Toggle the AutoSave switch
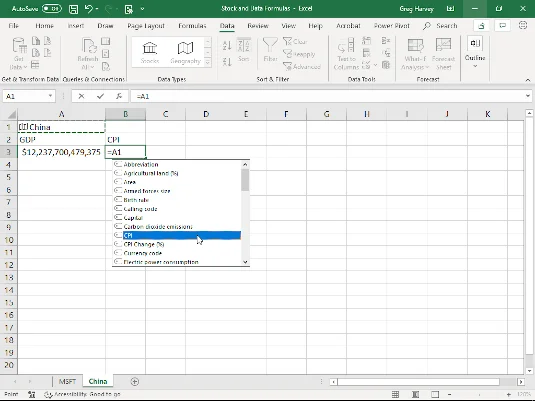Screen dimensions: 535x401 (52, 9)
